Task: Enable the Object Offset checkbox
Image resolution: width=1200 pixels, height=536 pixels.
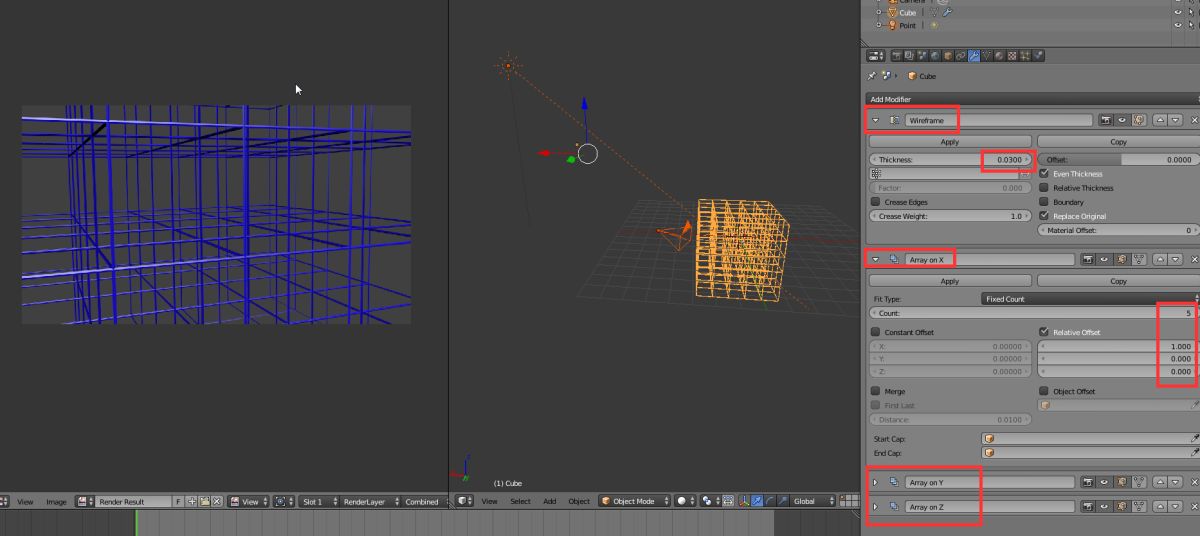Action: [x=1045, y=391]
